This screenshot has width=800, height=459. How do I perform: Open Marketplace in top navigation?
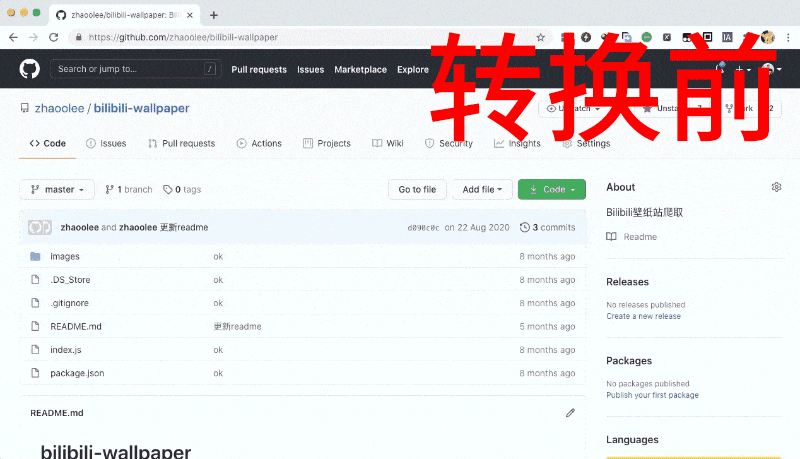click(361, 69)
